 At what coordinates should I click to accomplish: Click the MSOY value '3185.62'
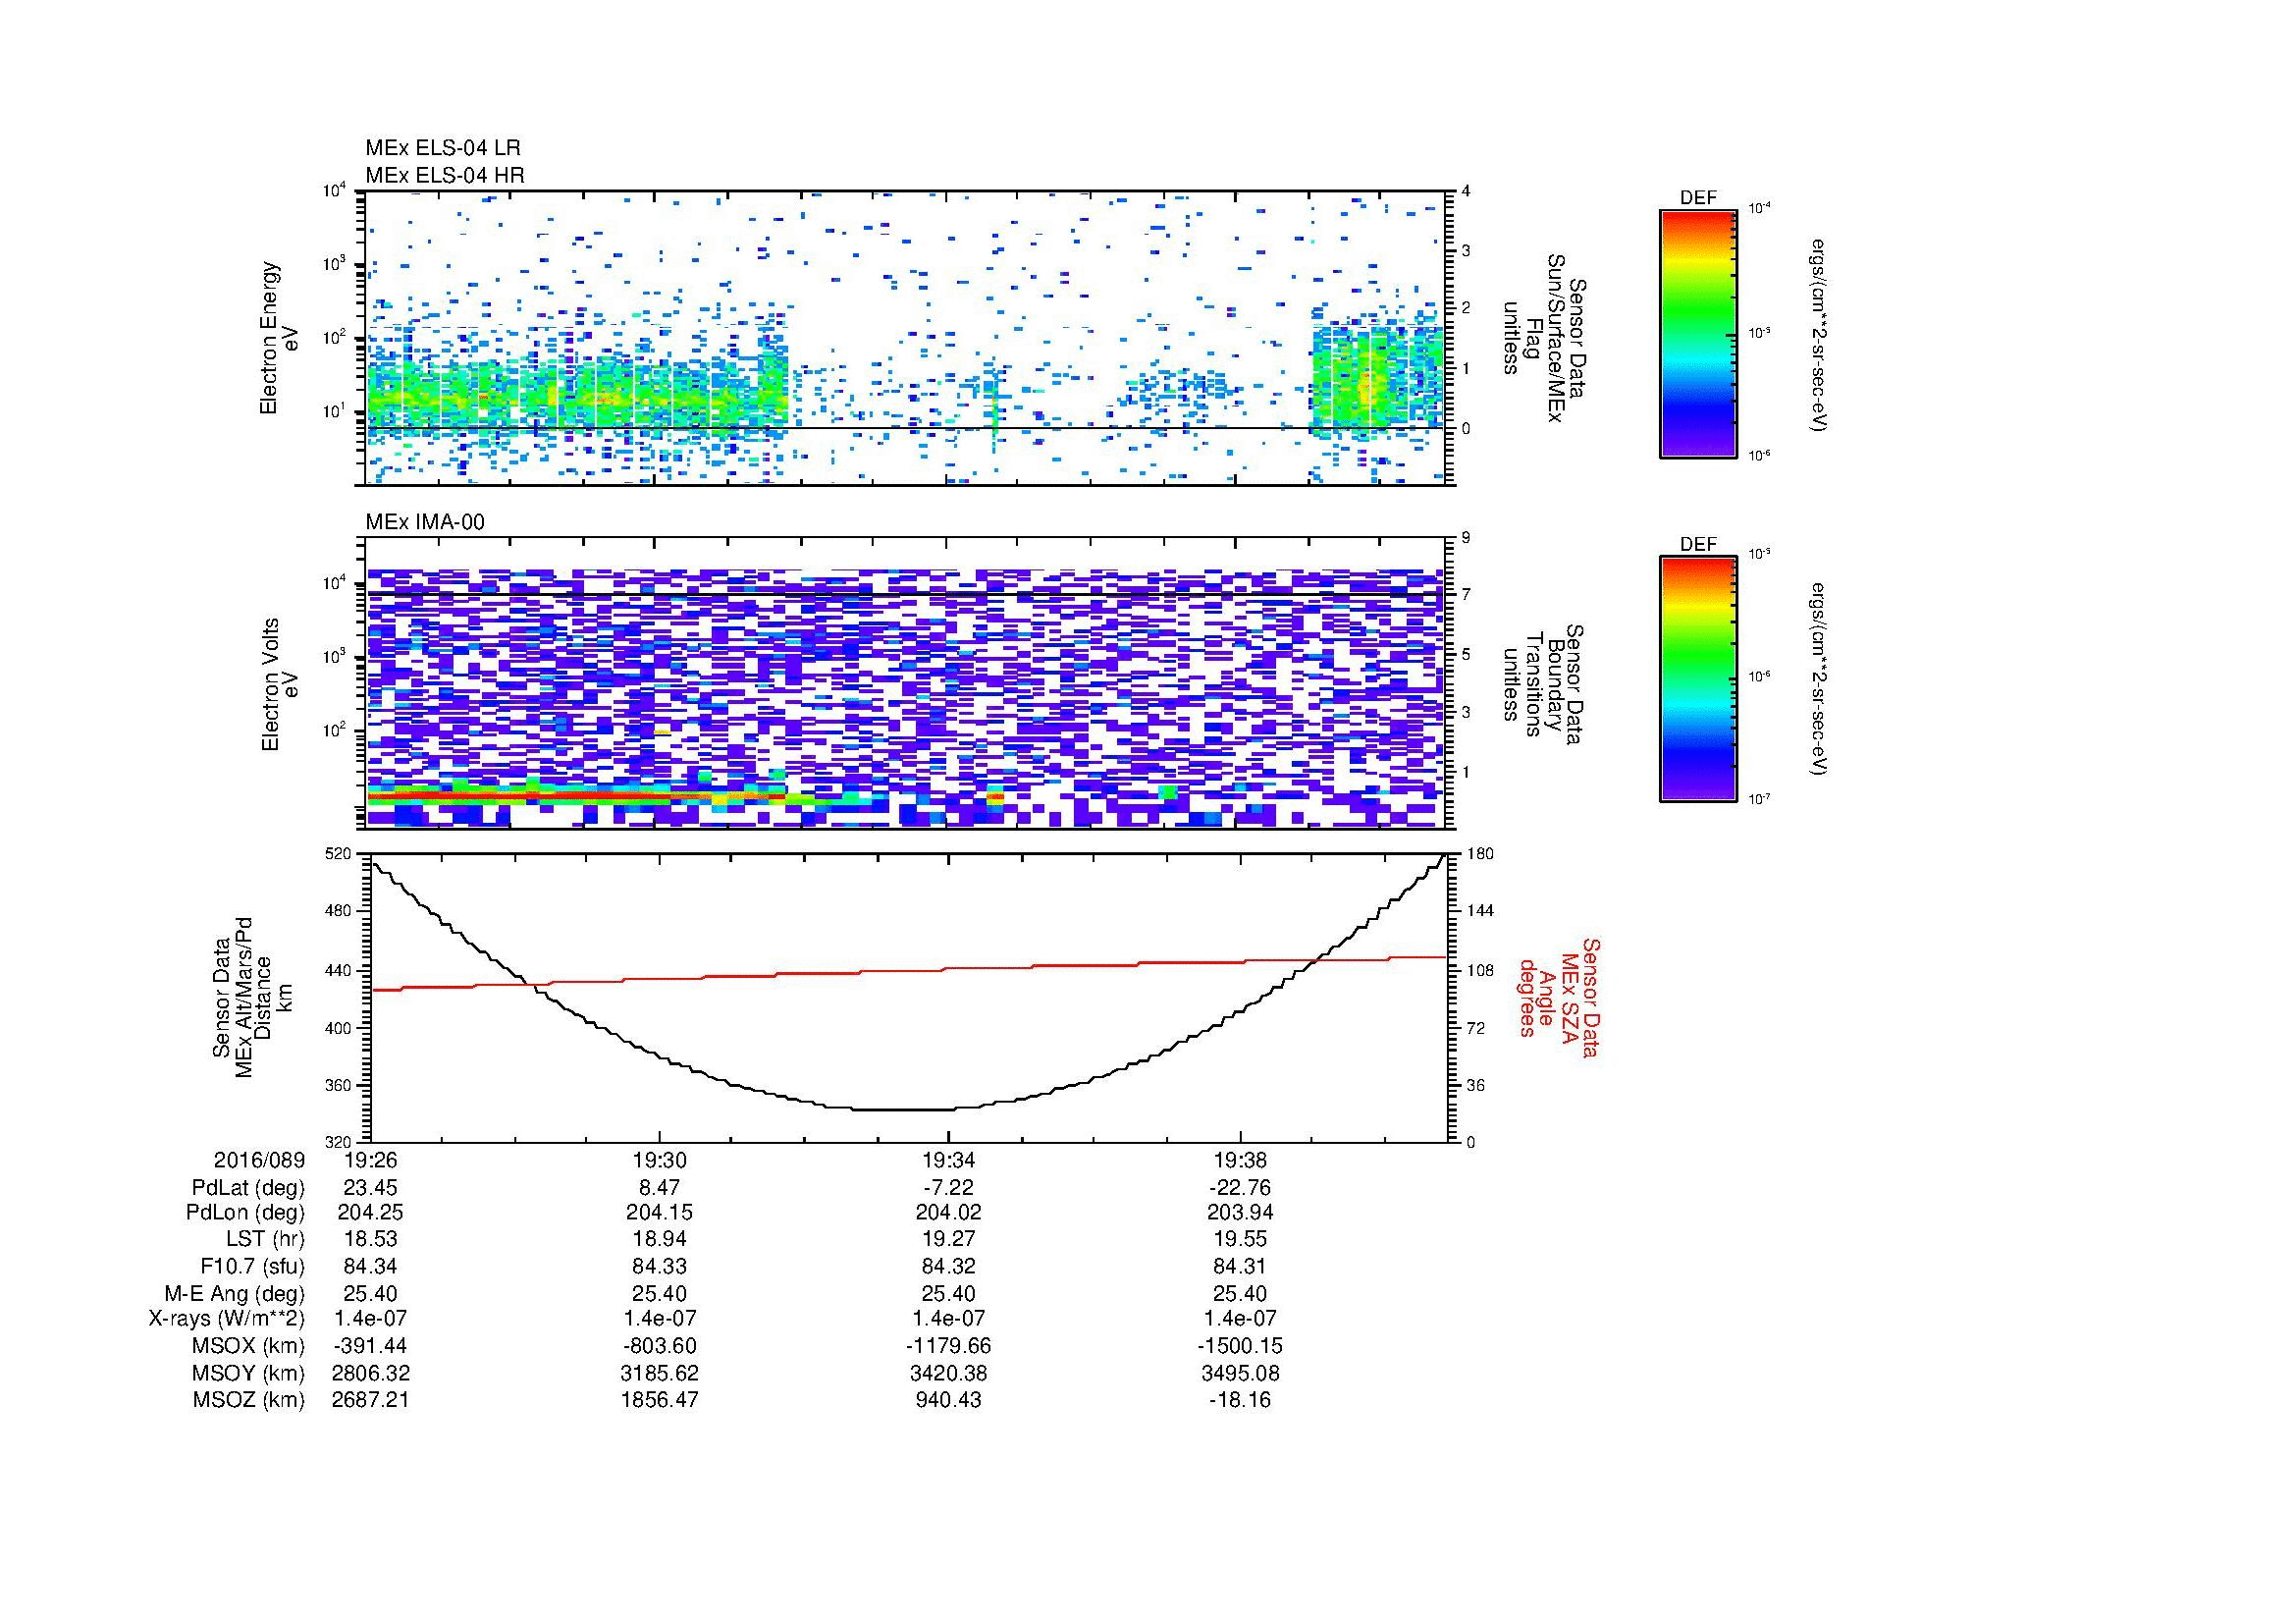tap(659, 1373)
